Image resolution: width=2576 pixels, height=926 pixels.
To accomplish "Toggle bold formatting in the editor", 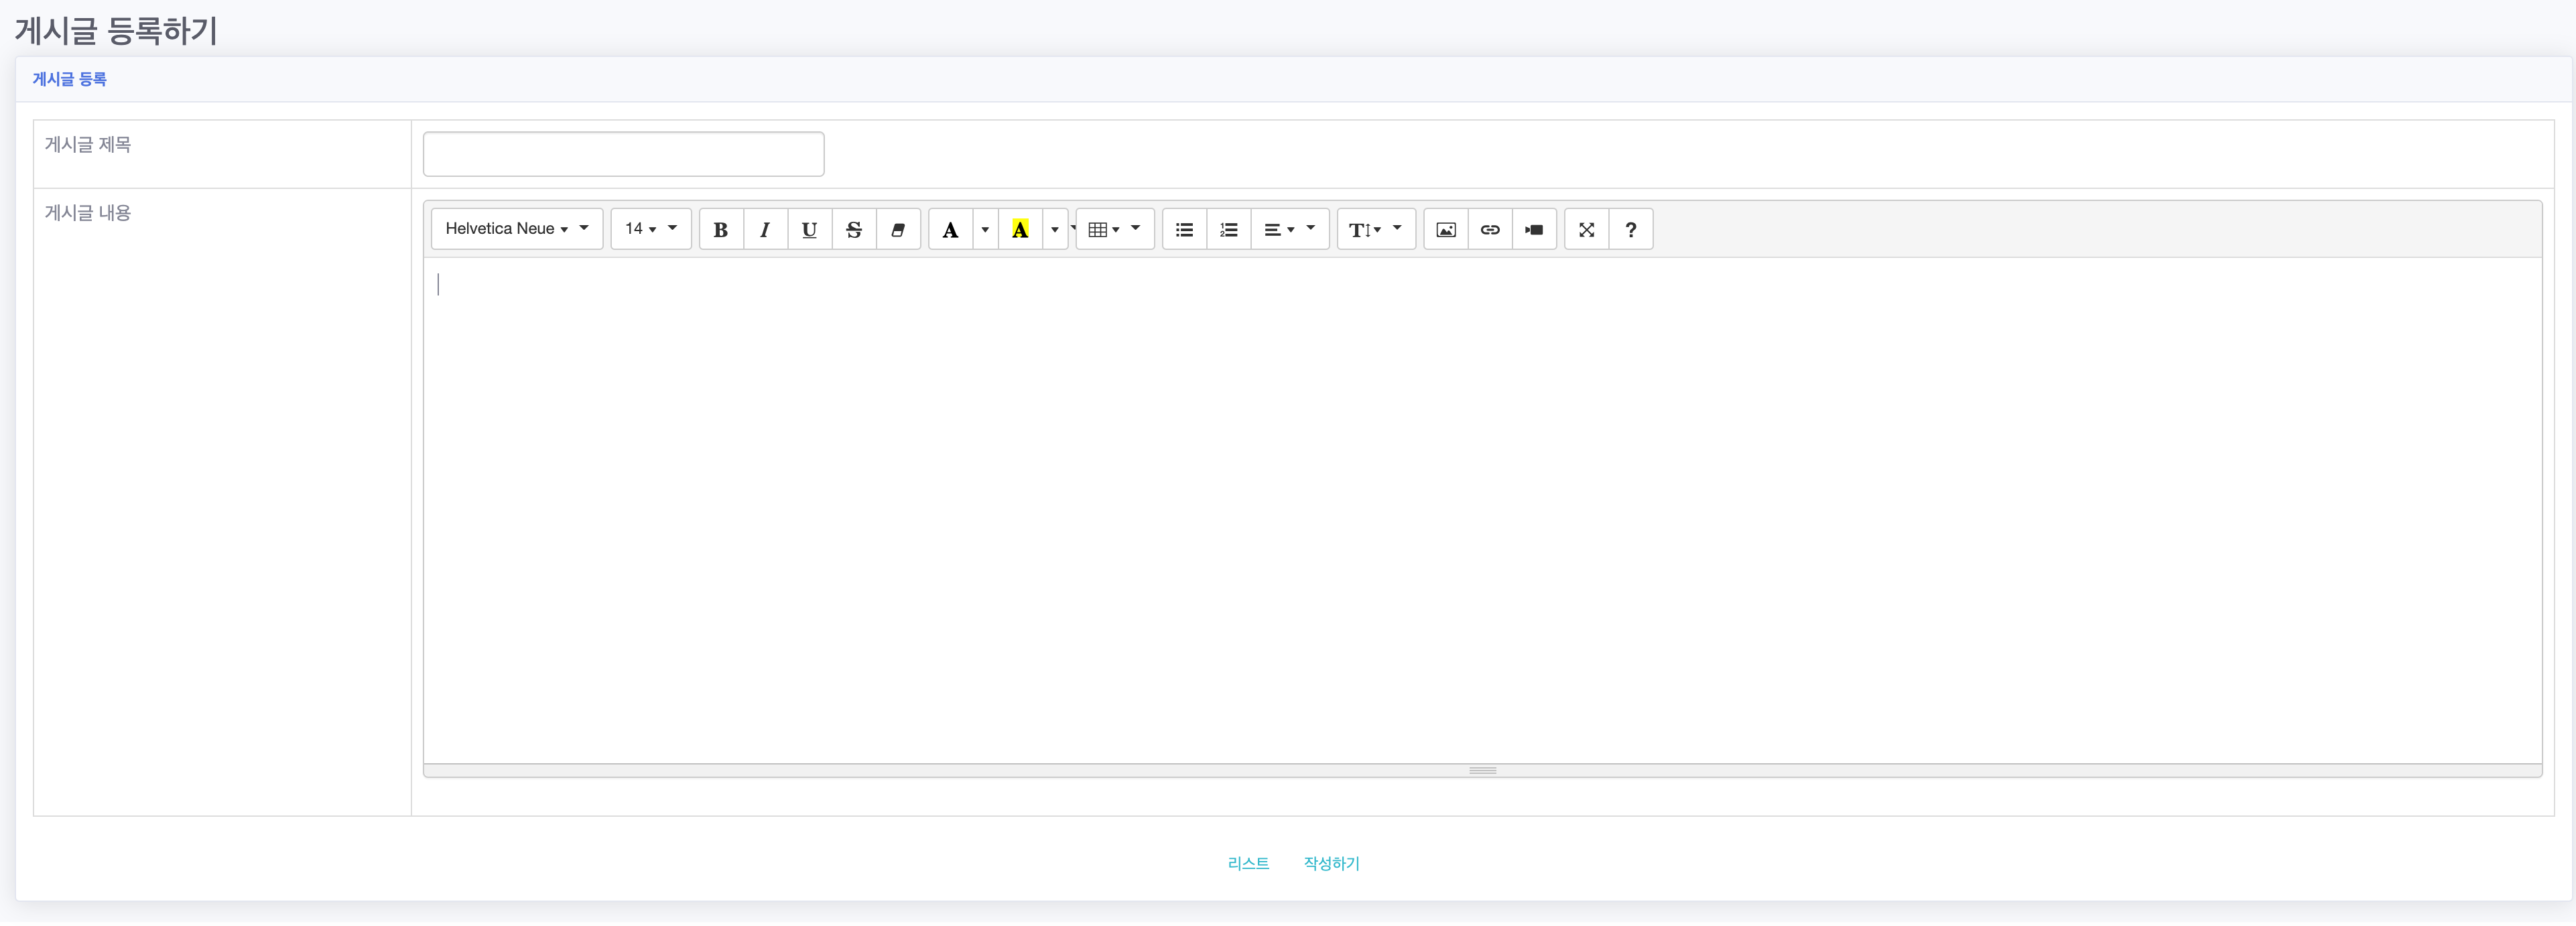I will (720, 230).
